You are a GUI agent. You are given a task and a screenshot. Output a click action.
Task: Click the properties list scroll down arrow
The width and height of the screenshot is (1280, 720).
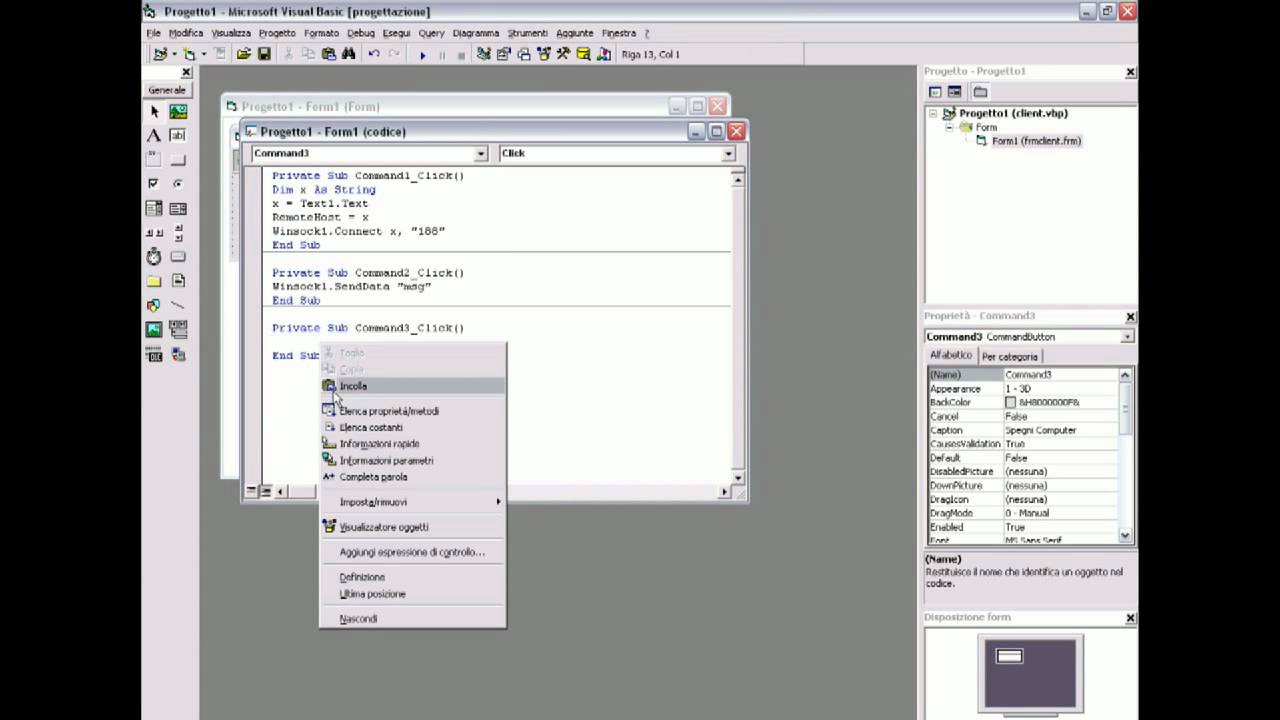point(1125,536)
